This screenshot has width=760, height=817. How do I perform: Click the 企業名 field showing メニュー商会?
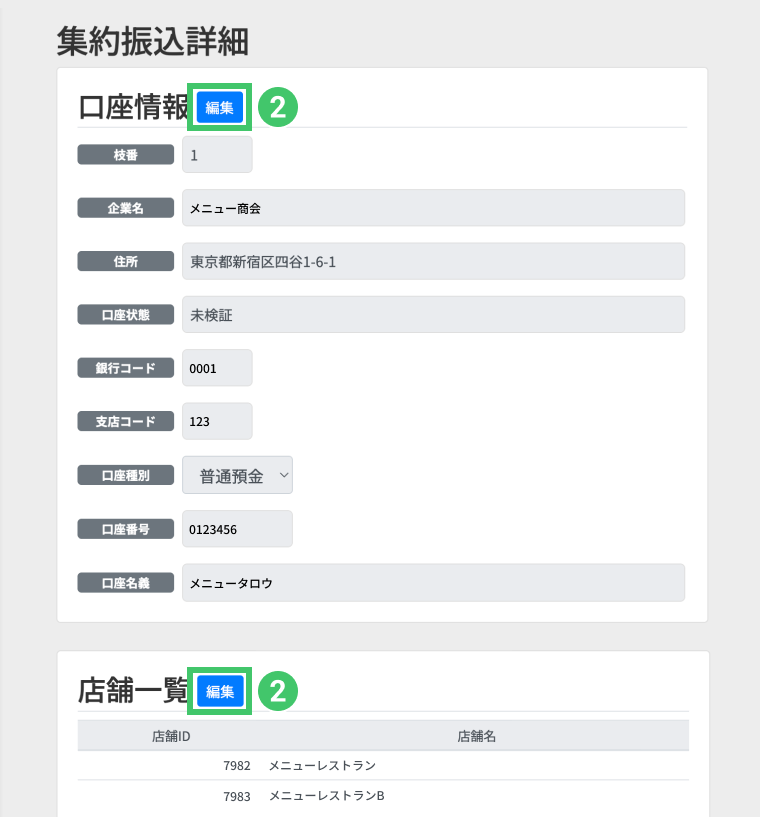click(x=432, y=208)
